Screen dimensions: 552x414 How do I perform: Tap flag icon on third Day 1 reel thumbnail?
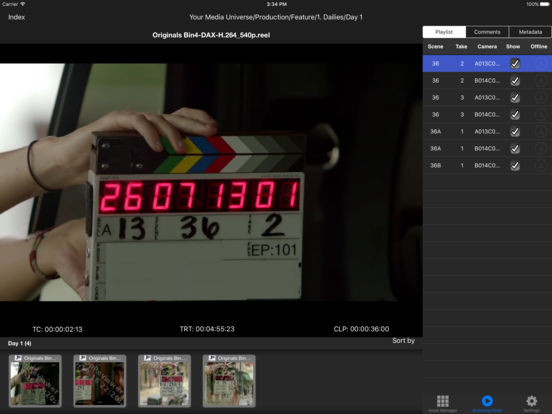point(148,358)
